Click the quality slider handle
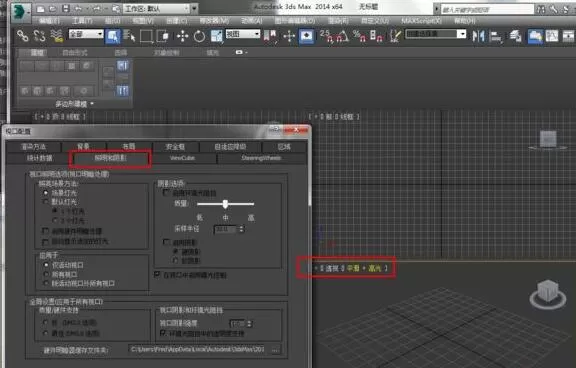 pos(225,204)
